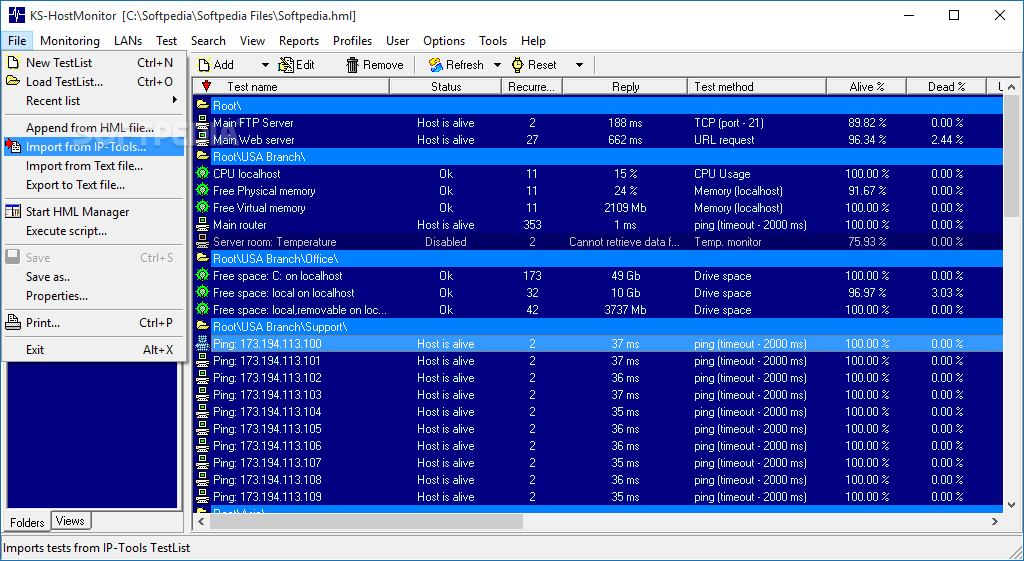This screenshot has height=561, width=1024.
Task: Sort by the Status column header
Action: (x=446, y=86)
